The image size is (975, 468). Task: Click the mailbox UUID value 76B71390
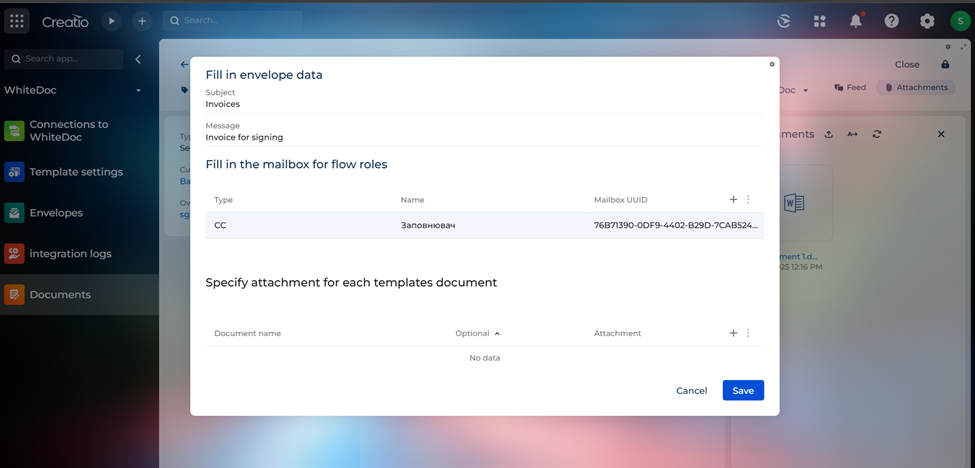pyautogui.click(x=676, y=226)
